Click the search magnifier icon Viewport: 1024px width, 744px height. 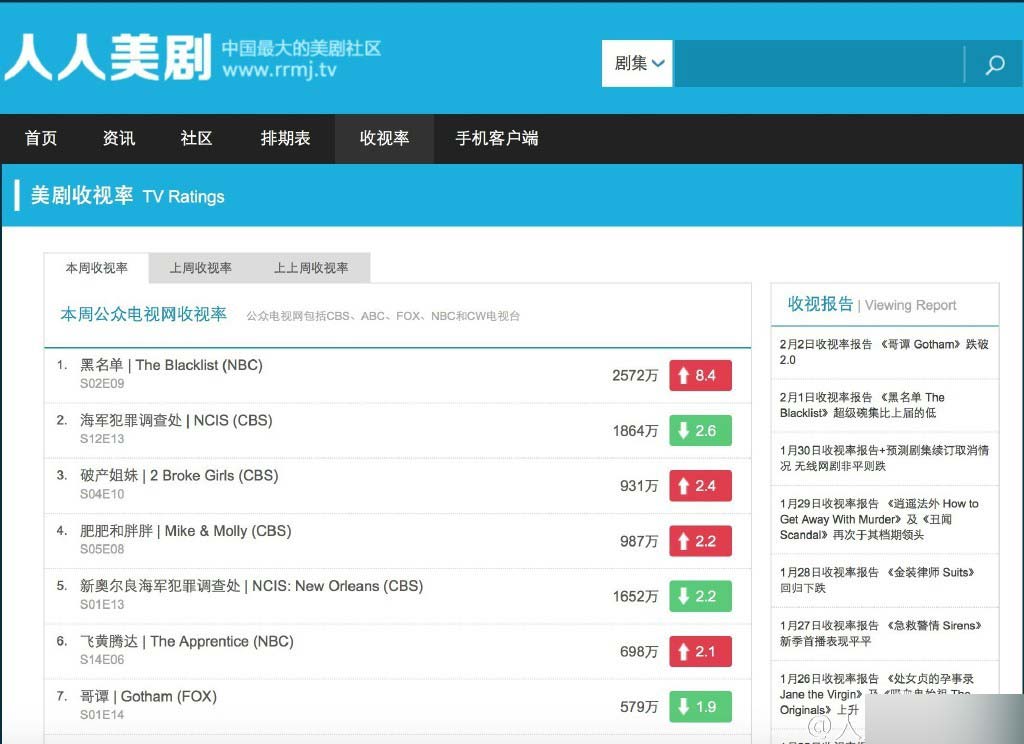click(995, 64)
